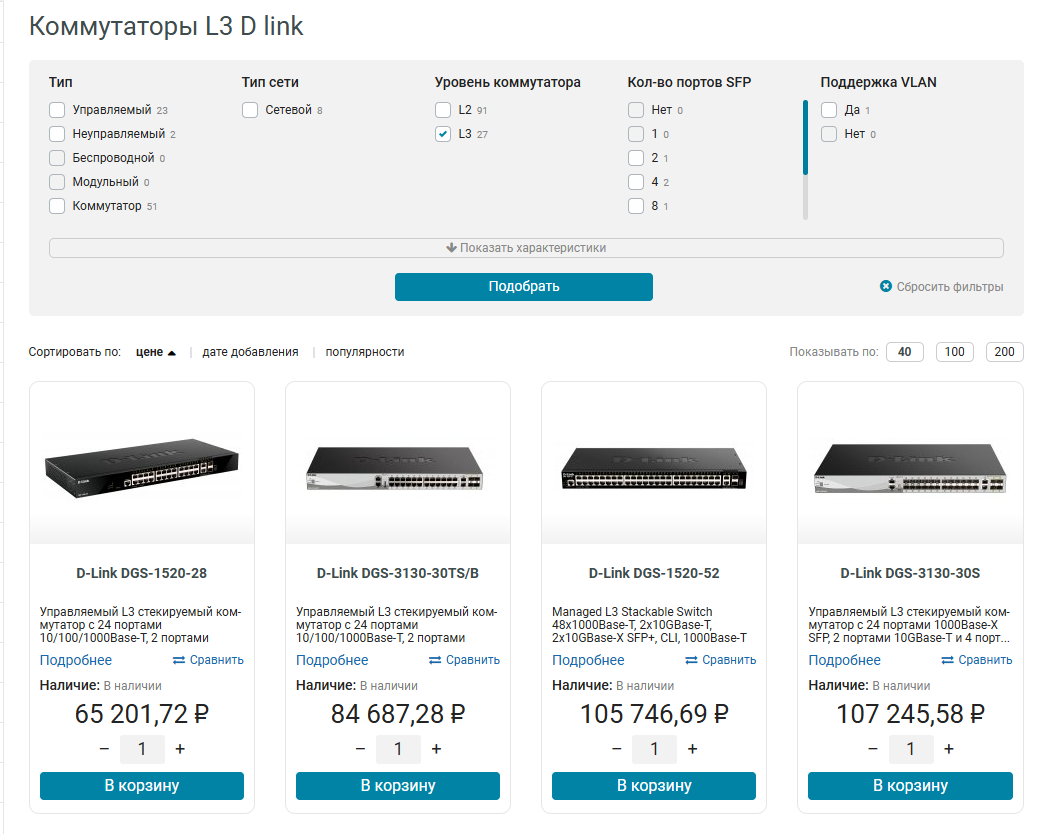
Task: Click compare arrows icon for DGS-1520-28
Action: [179, 660]
